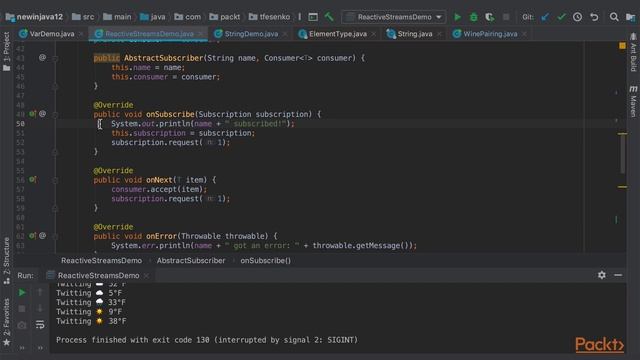Image resolution: width=640 pixels, height=360 pixels.
Task: Close the ReactiveStreamsDemo run tab
Action: pyautogui.click(x=146, y=276)
